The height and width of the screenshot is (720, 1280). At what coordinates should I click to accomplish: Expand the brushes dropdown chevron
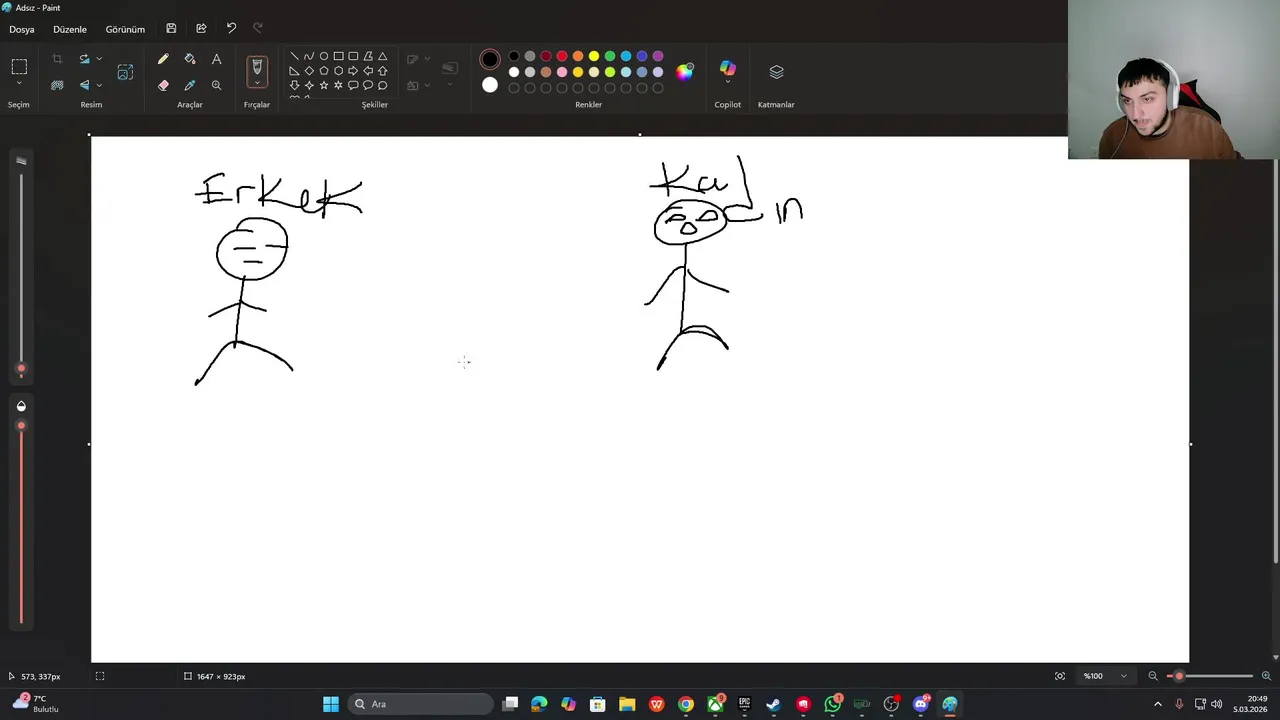pyautogui.click(x=257, y=83)
